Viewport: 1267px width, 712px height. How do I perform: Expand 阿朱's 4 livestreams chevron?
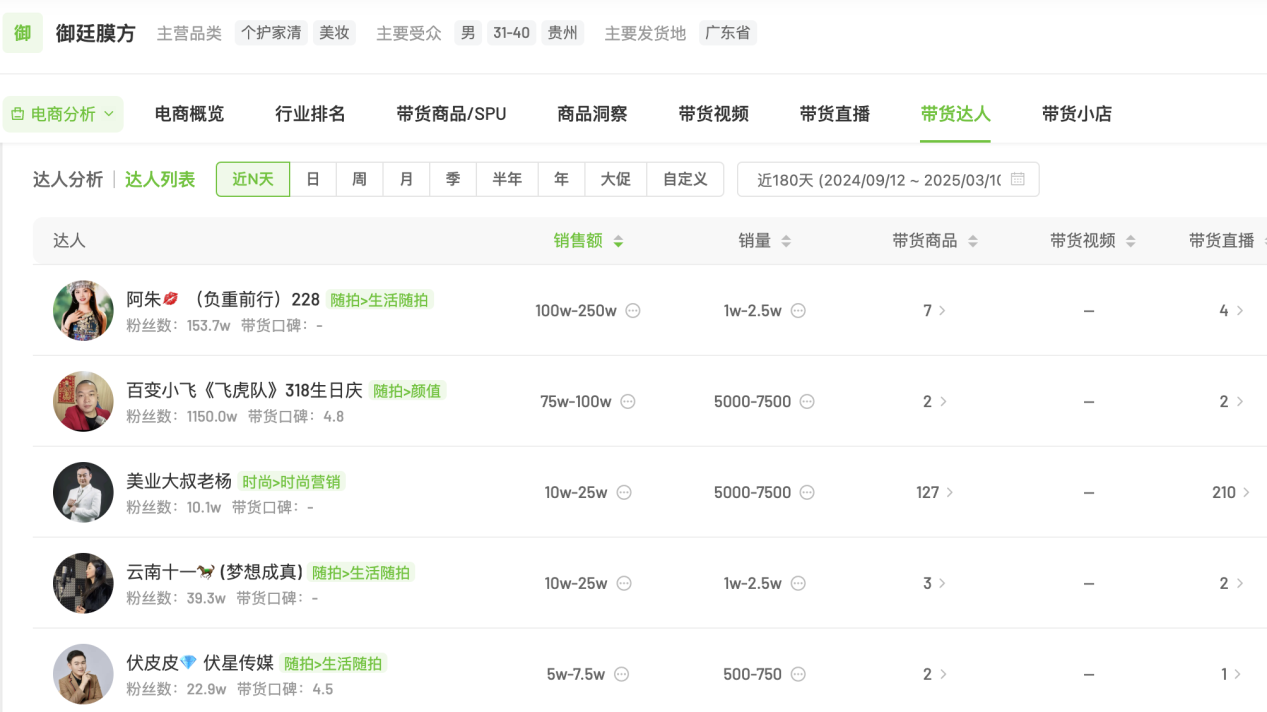click(x=1240, y=311)
